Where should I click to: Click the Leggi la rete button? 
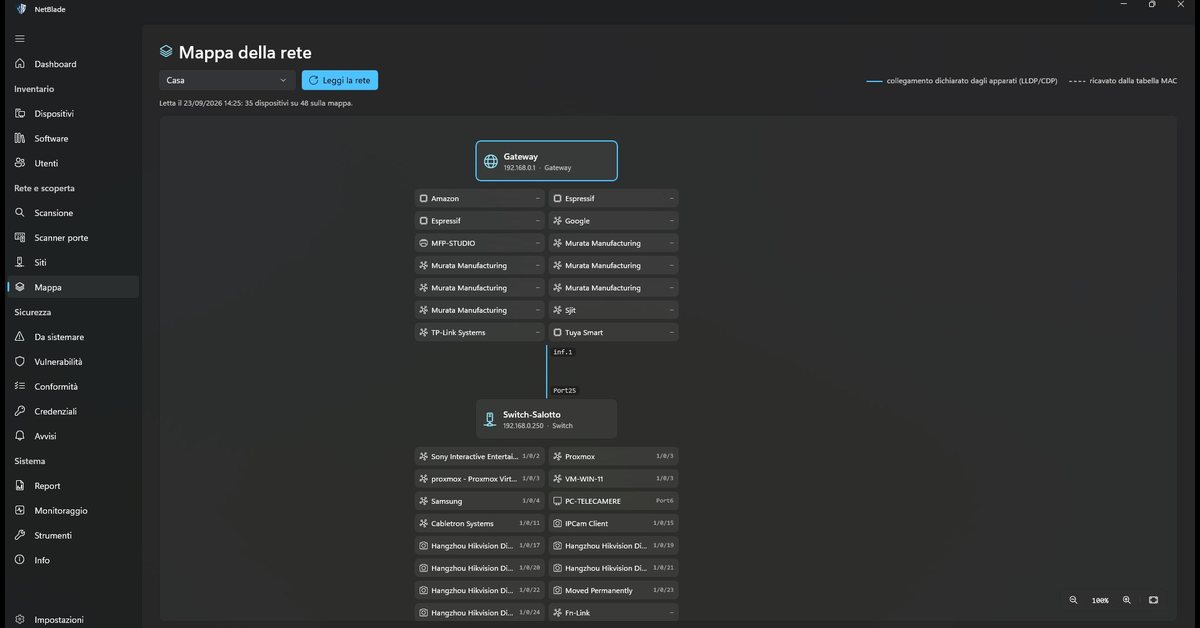[x=340, y=80]
